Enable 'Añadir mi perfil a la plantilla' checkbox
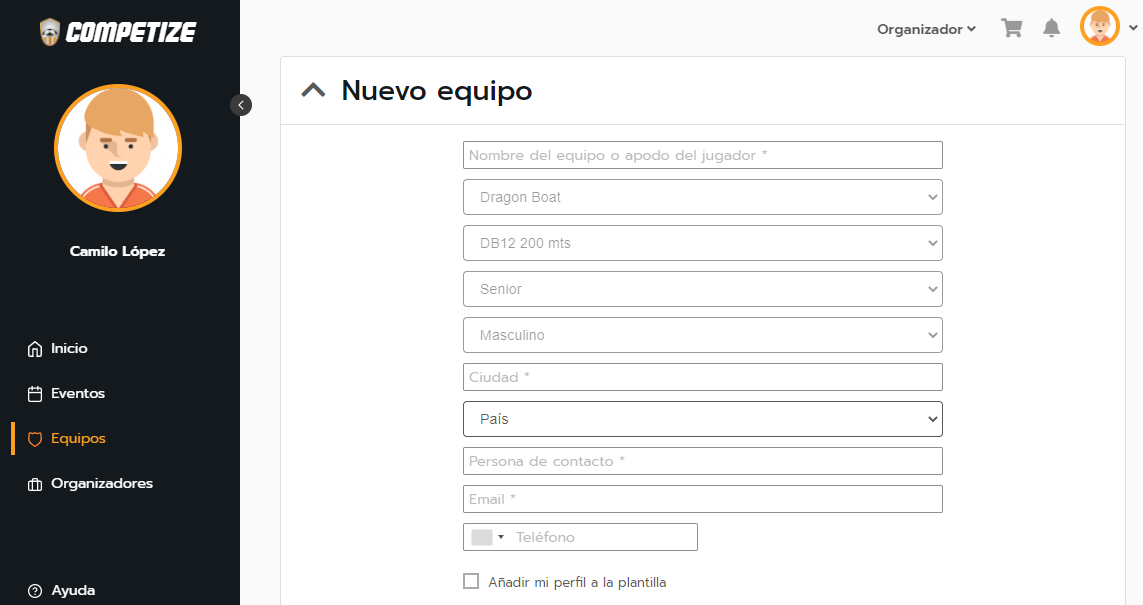 [x=471, y=581]
